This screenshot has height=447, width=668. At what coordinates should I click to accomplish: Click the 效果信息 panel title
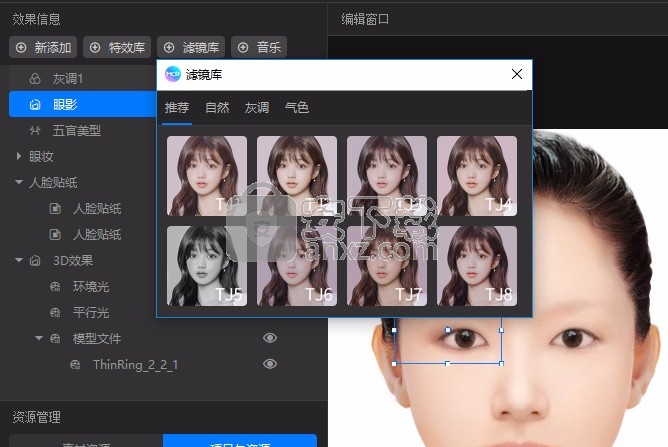(36, 19)
